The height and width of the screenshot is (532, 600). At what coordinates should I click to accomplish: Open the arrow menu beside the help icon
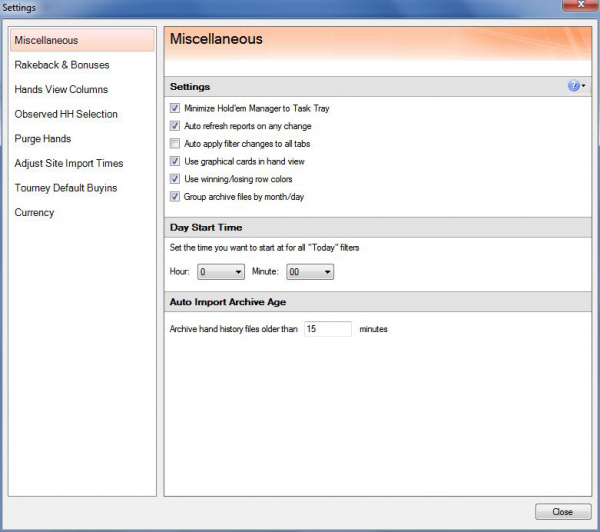click(583, 87)
